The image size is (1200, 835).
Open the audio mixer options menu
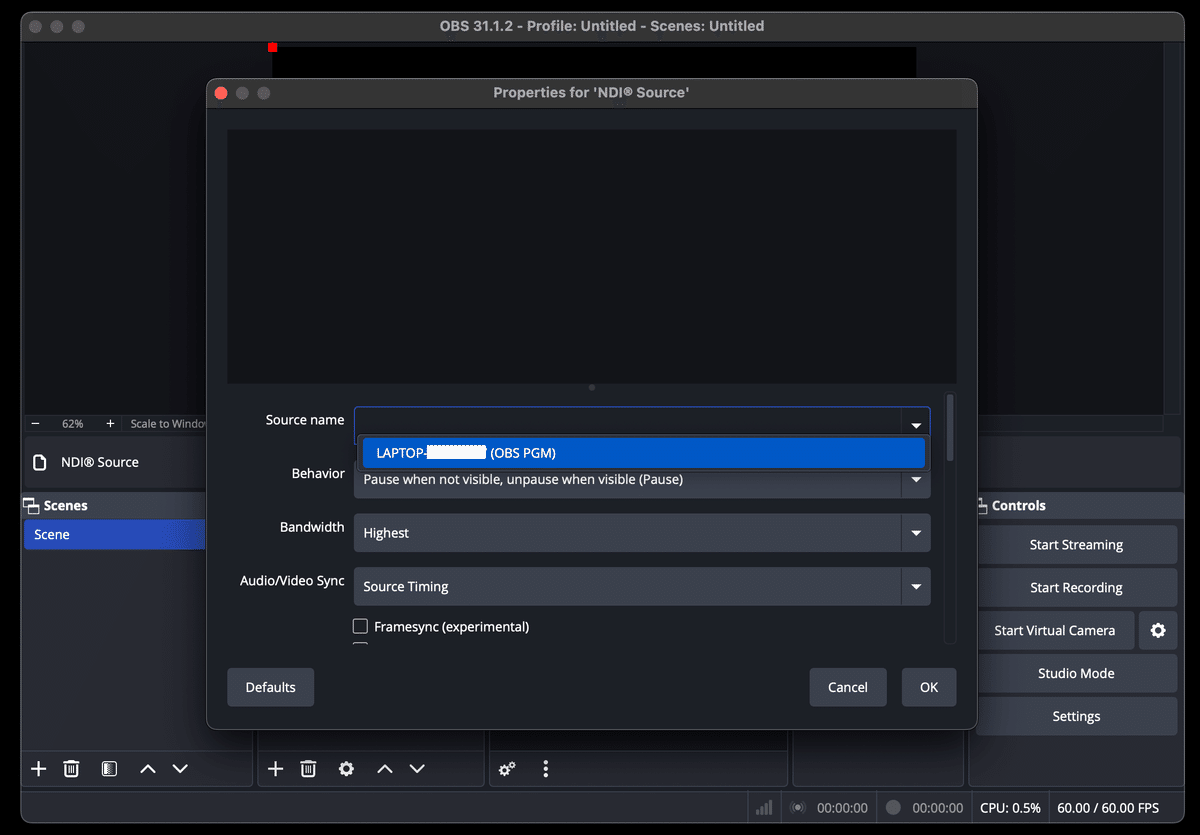(545, 769)
